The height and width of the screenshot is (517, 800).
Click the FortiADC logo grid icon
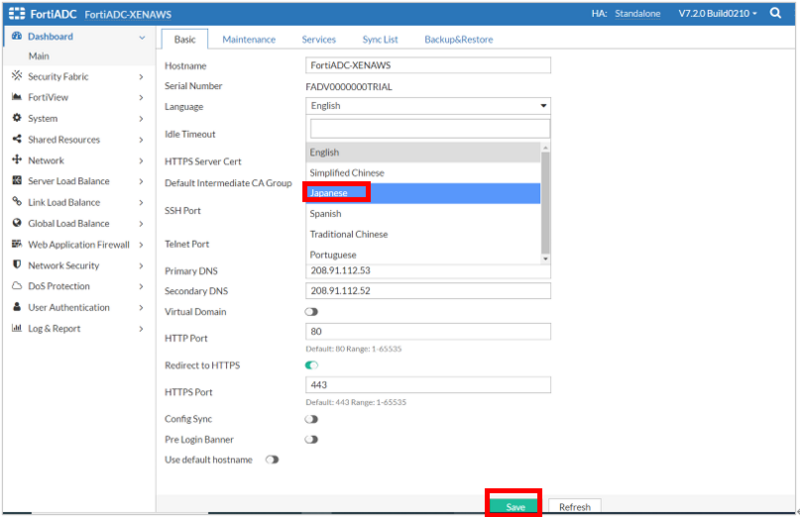[17, 14]
